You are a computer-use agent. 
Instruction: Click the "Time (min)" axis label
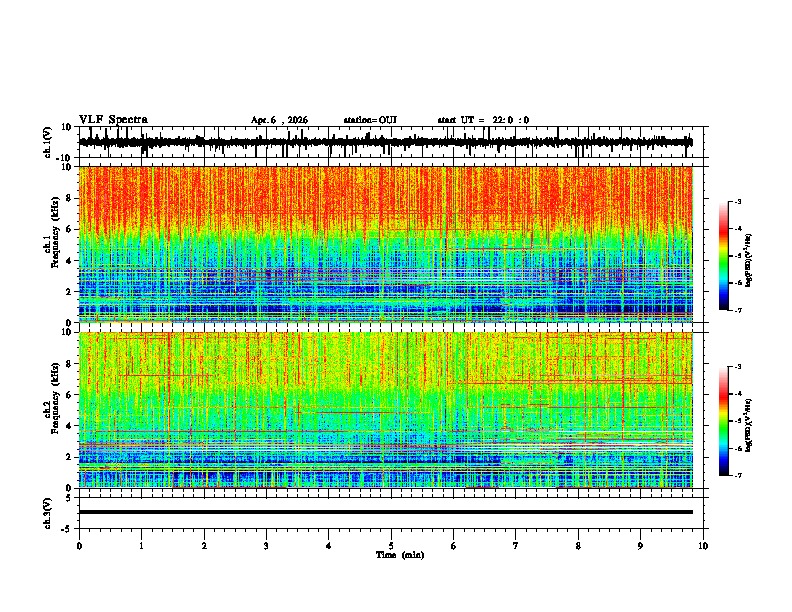pyautogui.click(x=400, y=555)
